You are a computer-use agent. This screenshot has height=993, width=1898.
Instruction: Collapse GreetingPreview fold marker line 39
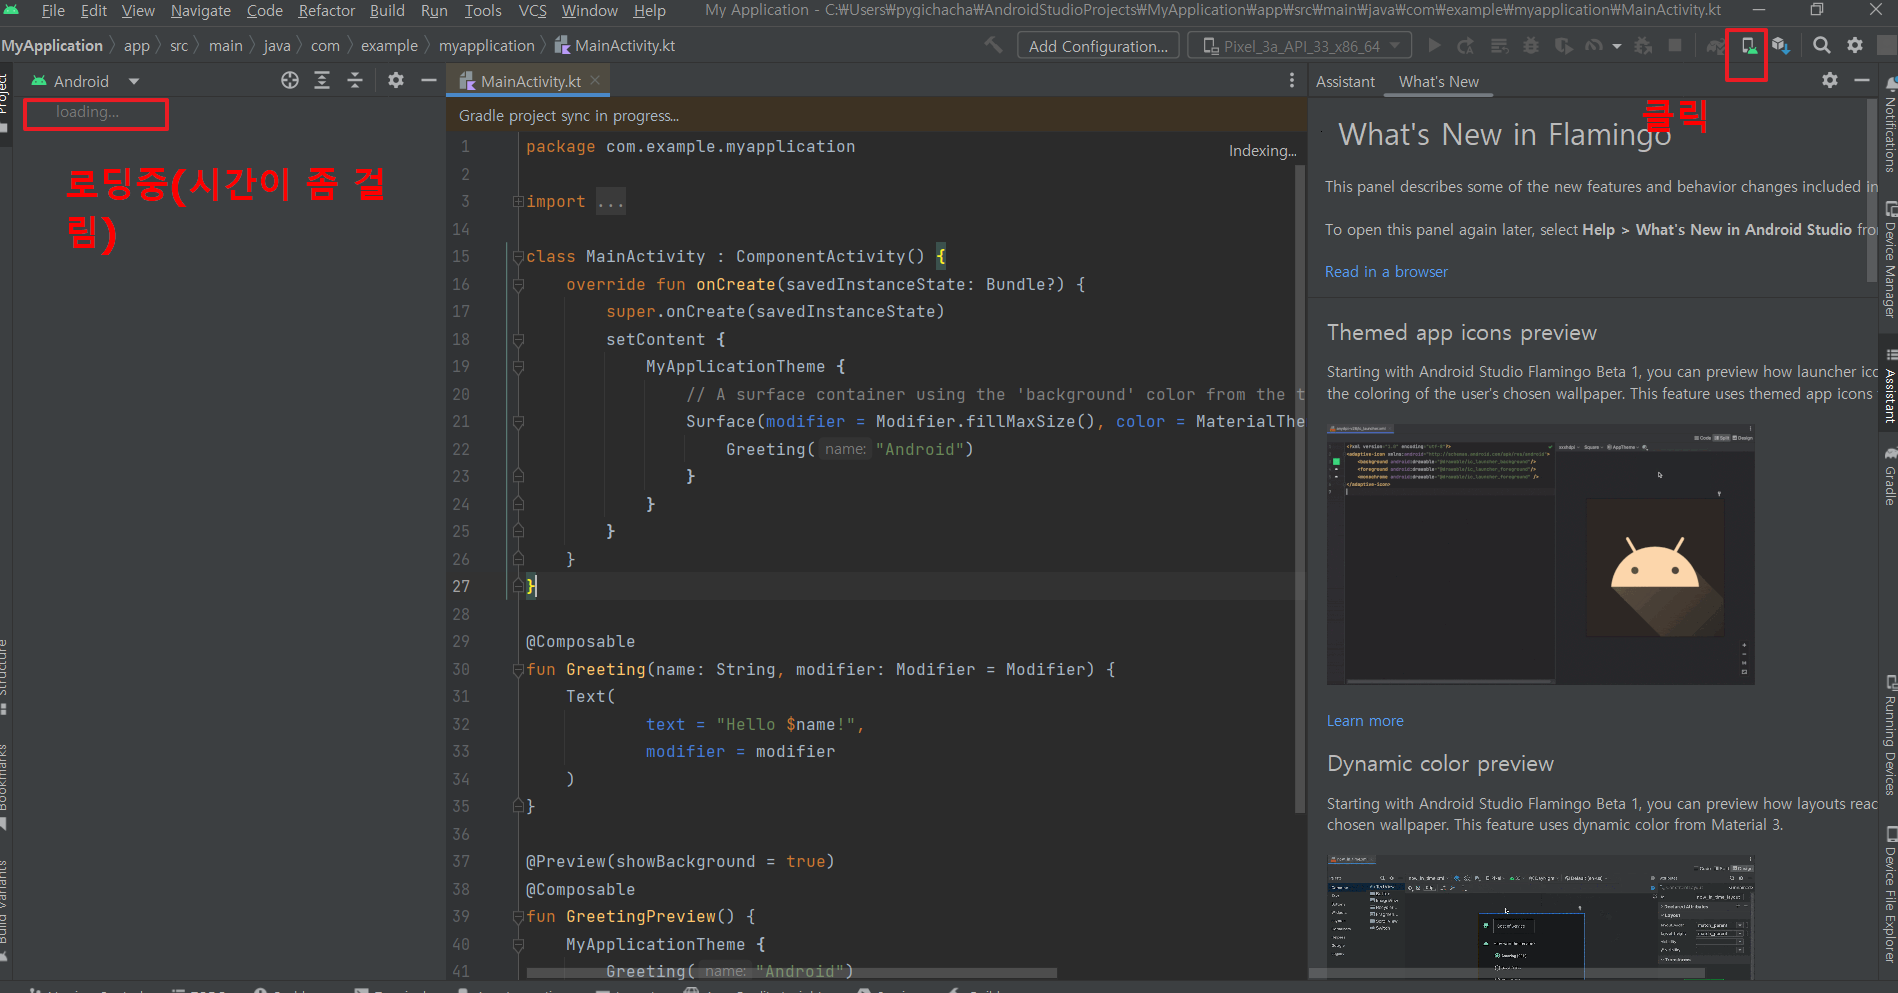(518, 916)
